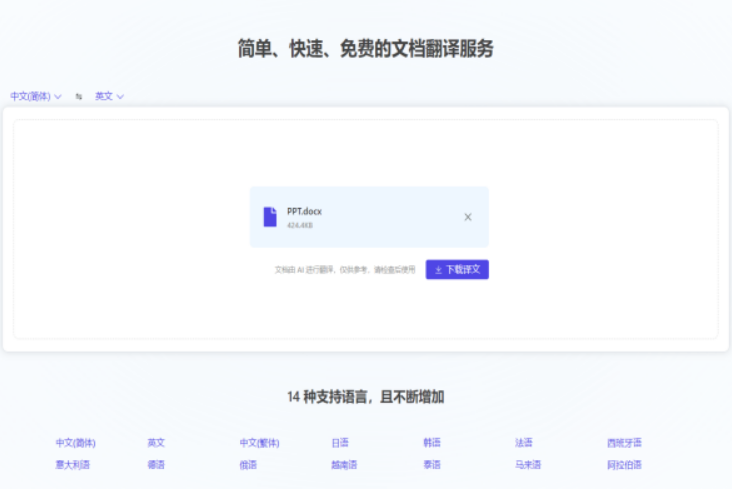
Task: Click the purple document file icon
Action: (270, 217)
